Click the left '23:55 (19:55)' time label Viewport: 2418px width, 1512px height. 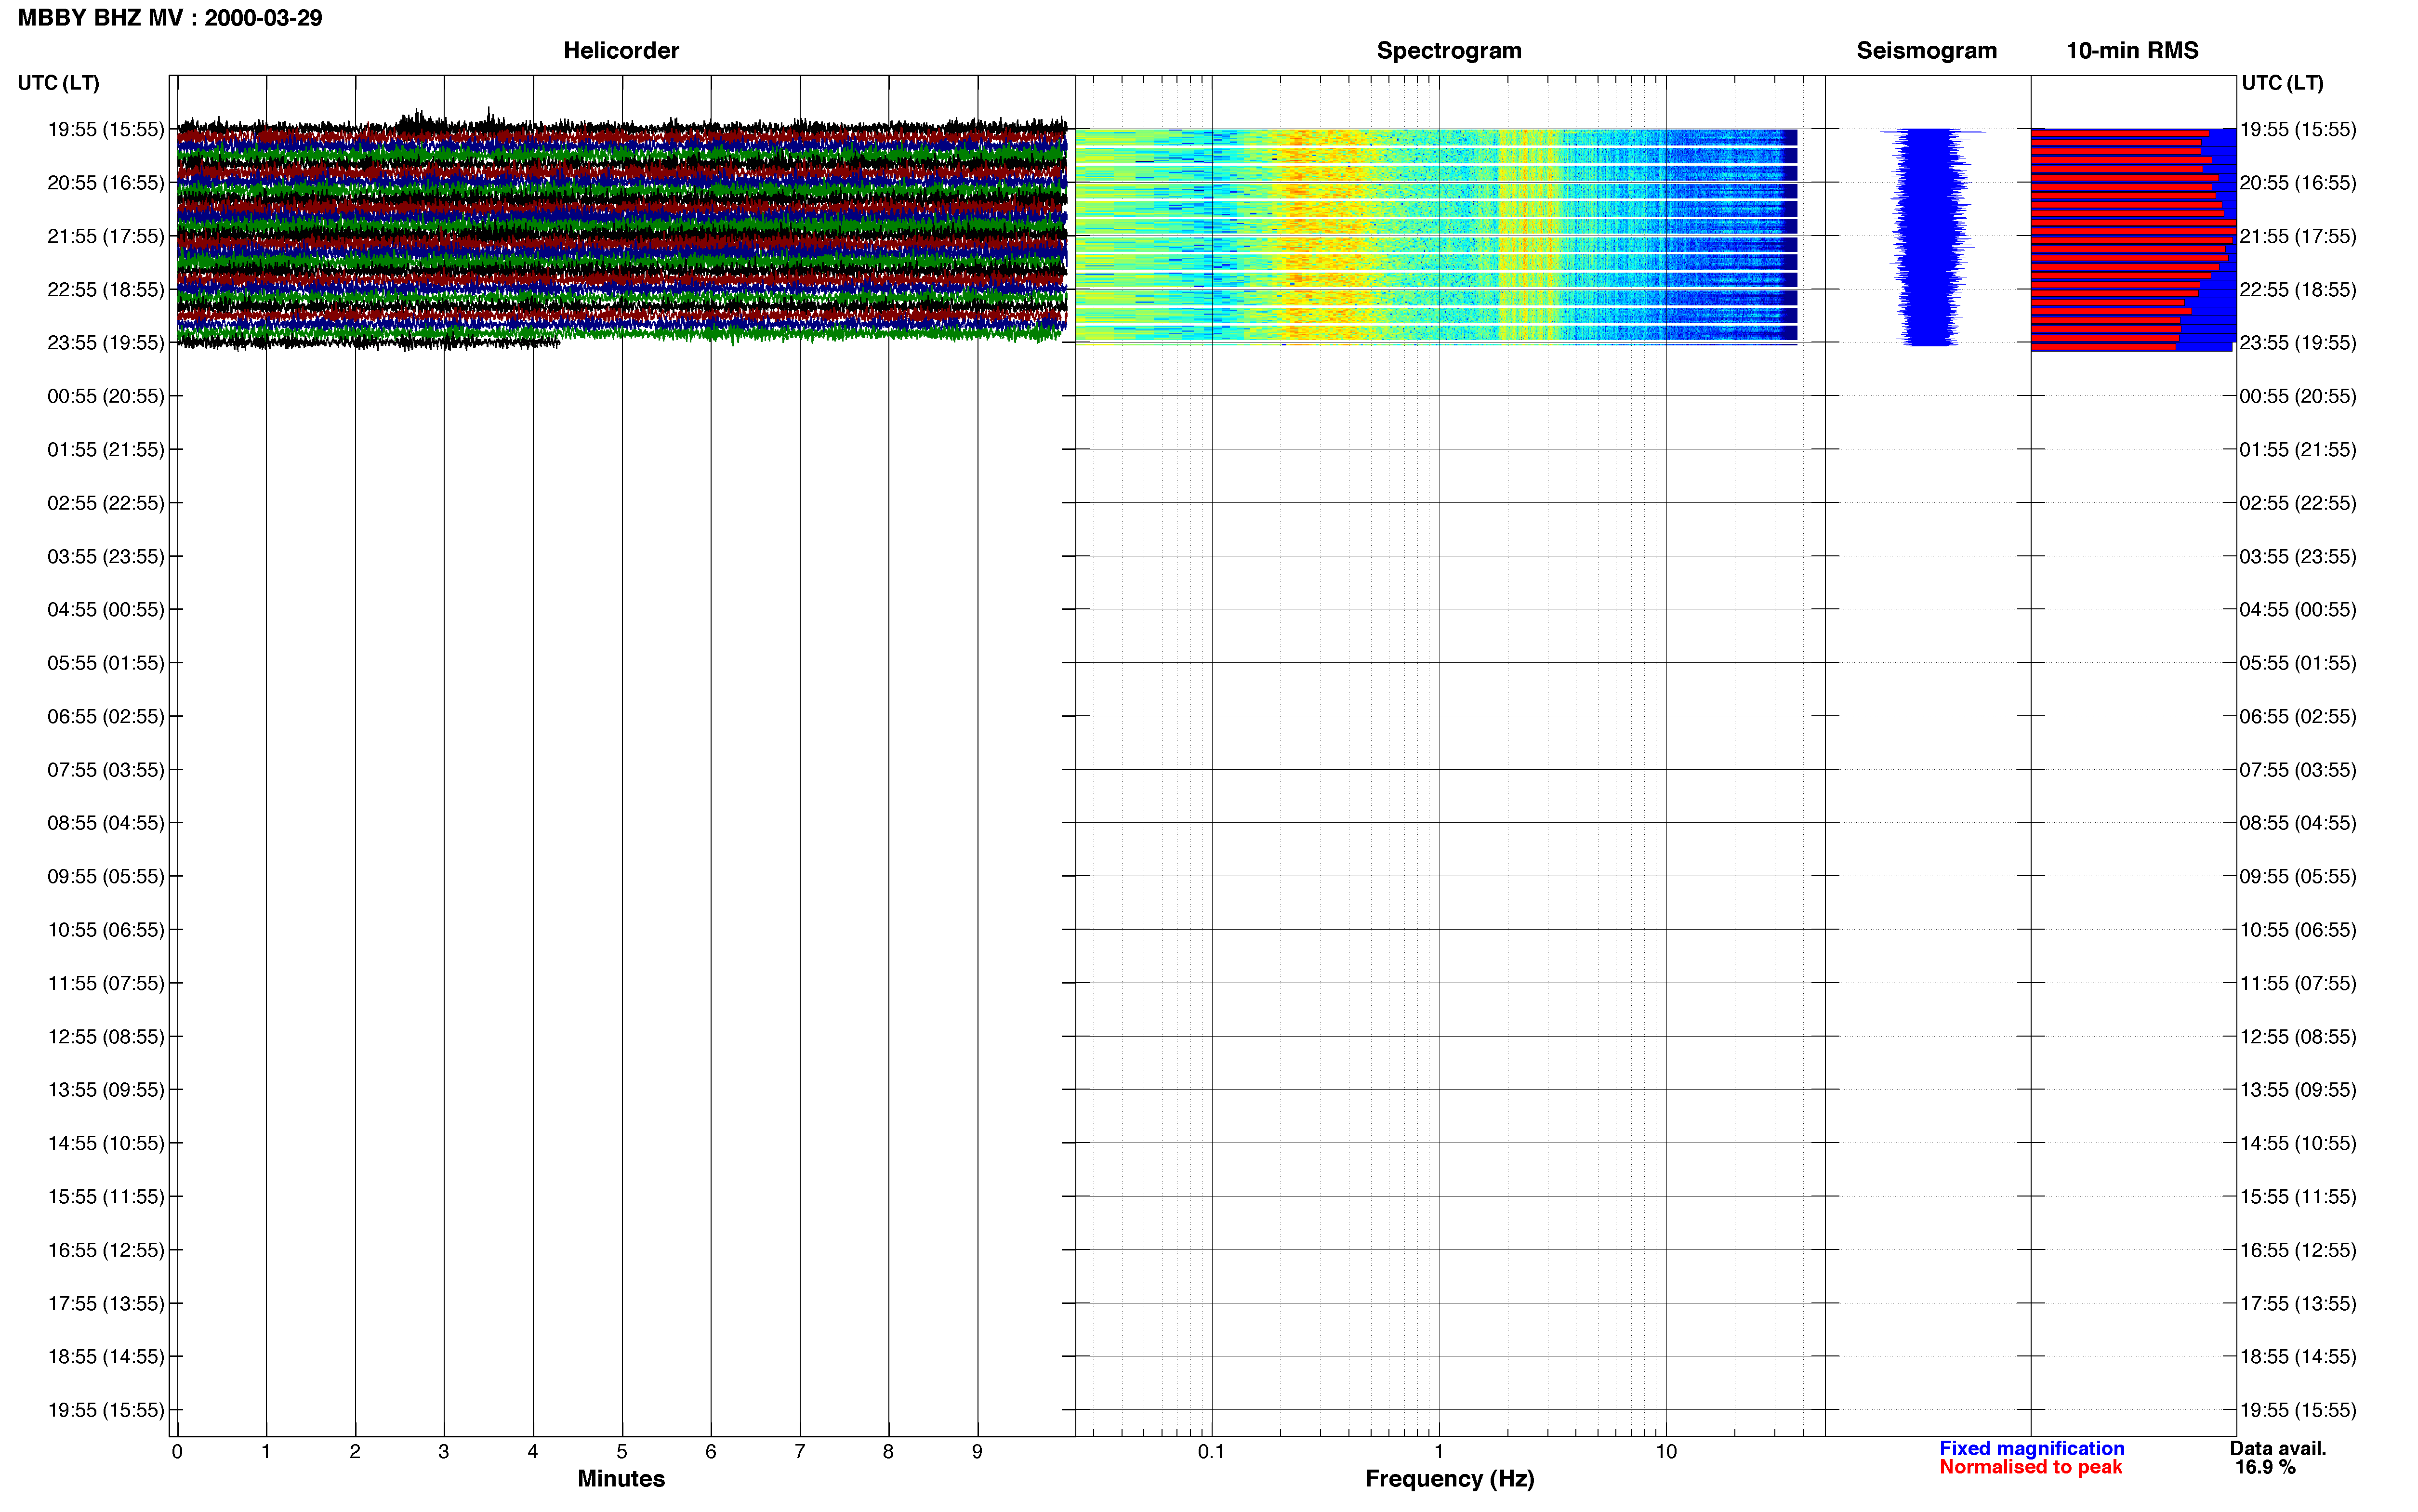(106, 342)
